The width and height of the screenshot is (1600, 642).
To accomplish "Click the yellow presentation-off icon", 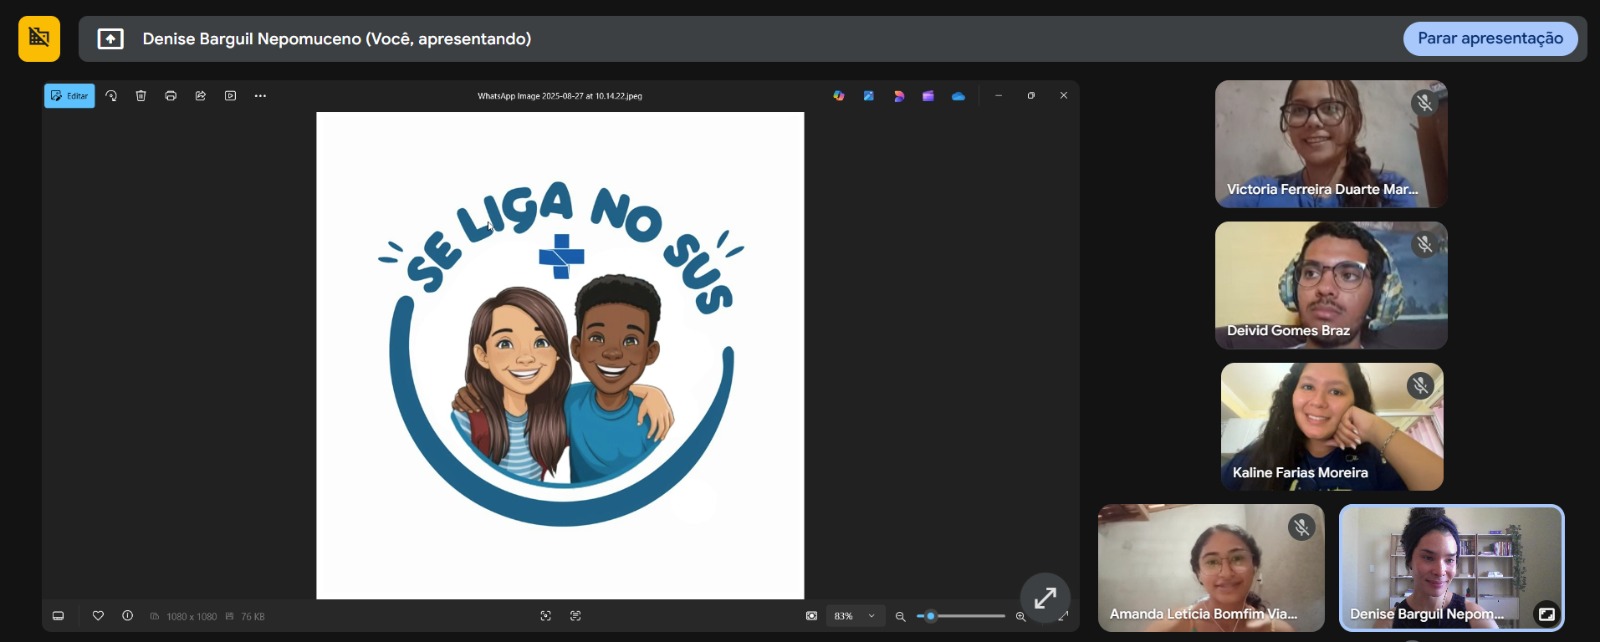I will [39, 38].
